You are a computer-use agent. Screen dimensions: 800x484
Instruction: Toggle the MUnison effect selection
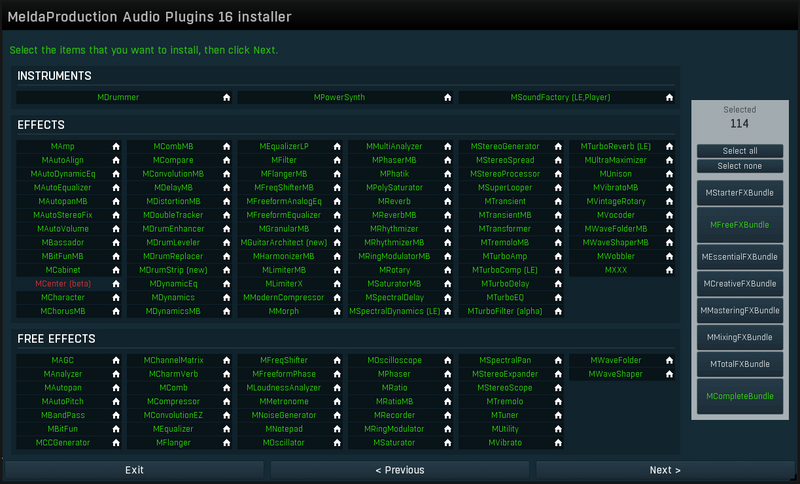[x=616, y=174]
